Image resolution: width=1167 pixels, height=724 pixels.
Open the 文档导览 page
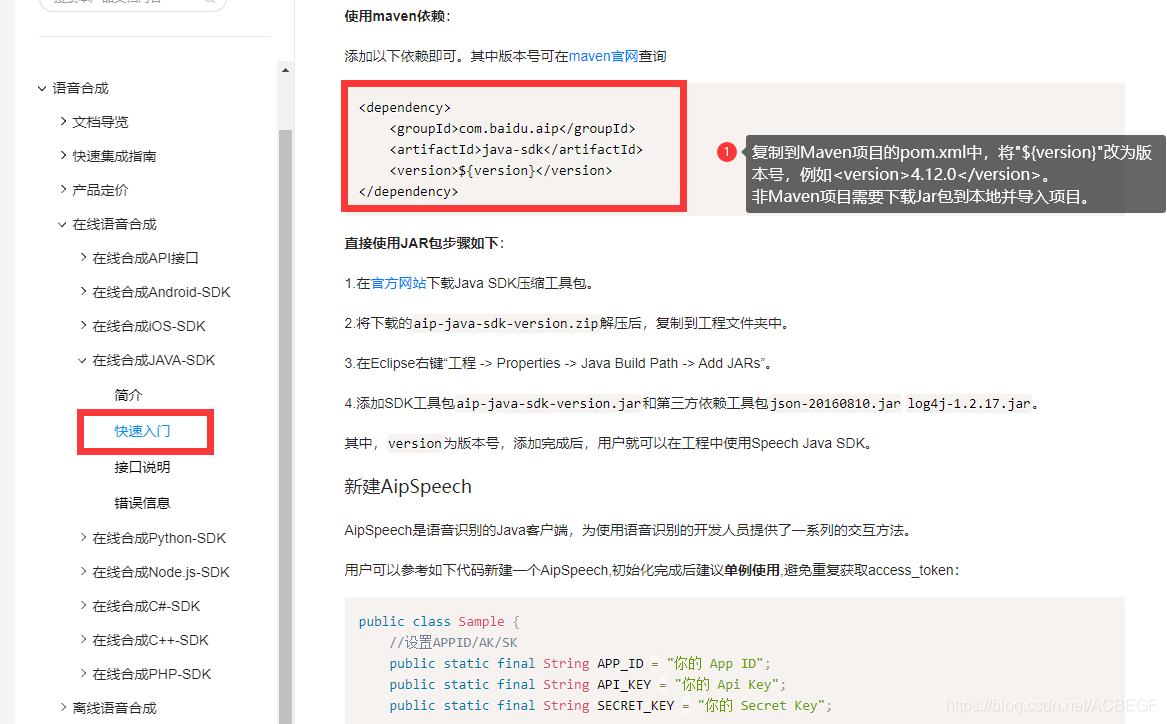[x=100, y=122]
